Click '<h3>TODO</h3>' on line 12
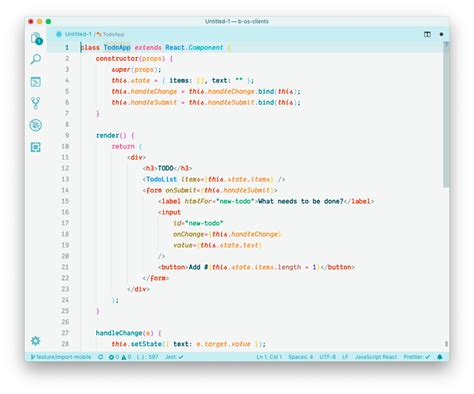Image resolution: width=474 pixels, height=394 pixels. point(167,168)
